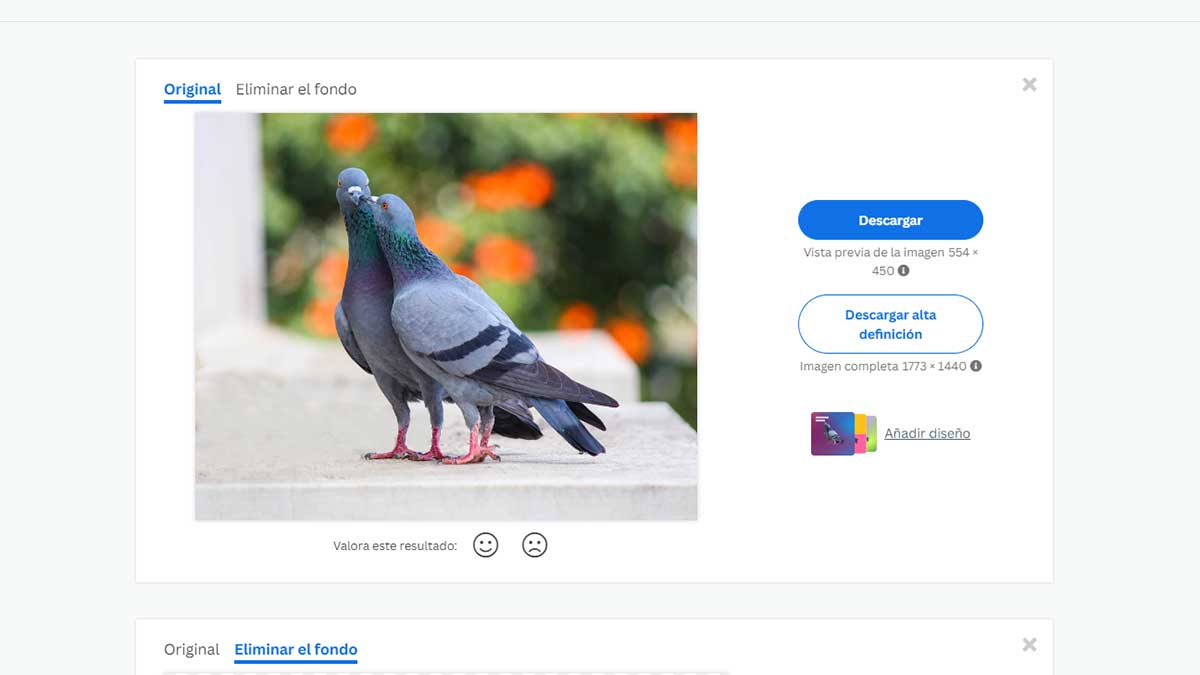Select the Original tab in the lower card
Viewport: 1200px width, 675px height.
pyautogui.click(x=191, y=649)
